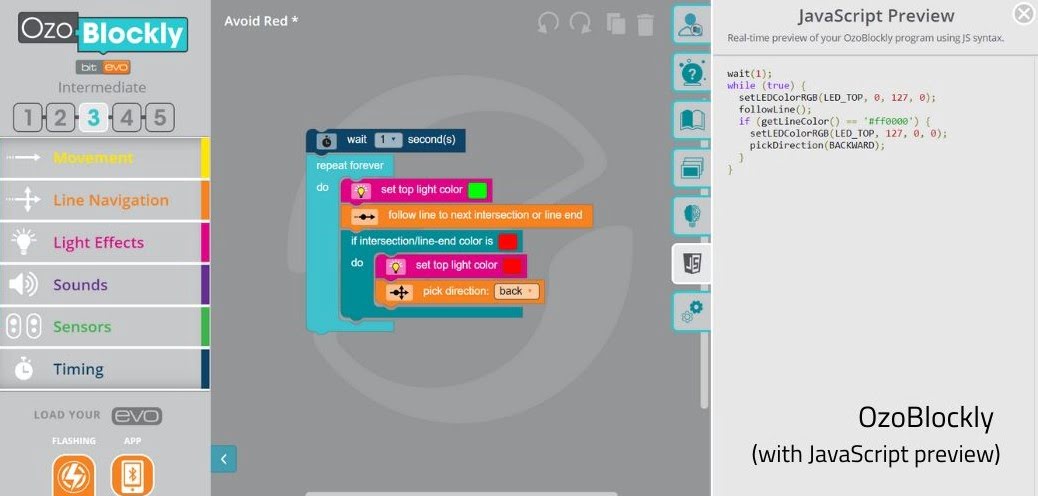The height and width of the screenshot is (496, 1038).
Task: Click the wait(1) code line
Action: pyautogui.click(x=749, y=74)
